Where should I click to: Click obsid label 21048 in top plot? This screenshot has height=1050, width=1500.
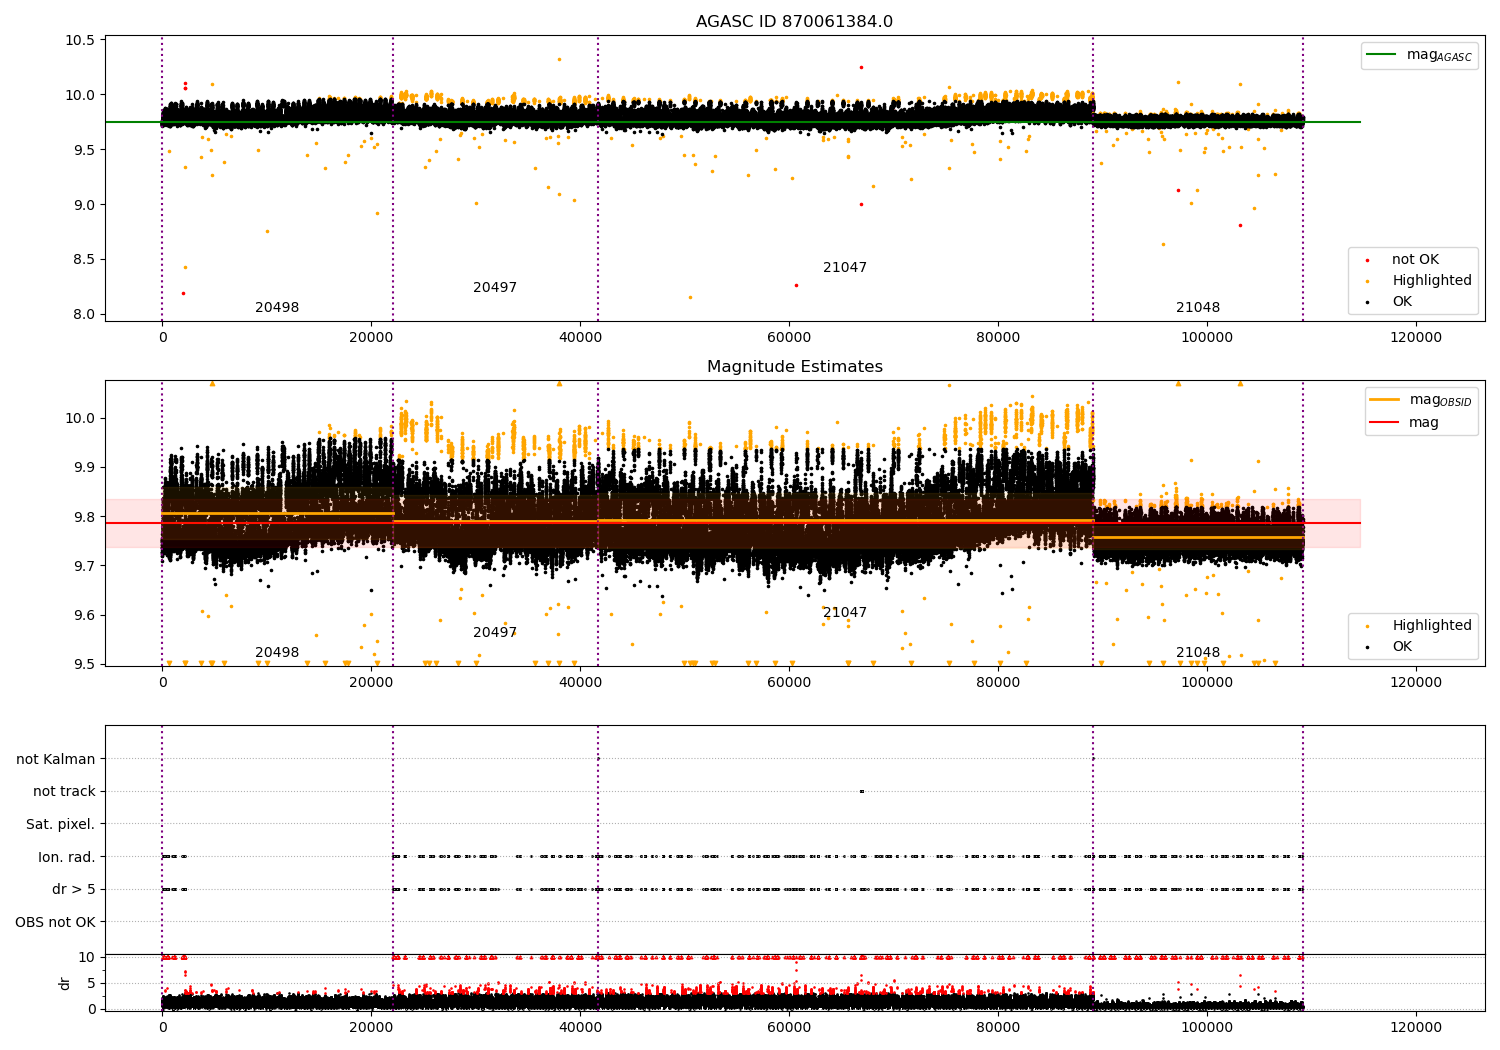[x=1198, y=308]
